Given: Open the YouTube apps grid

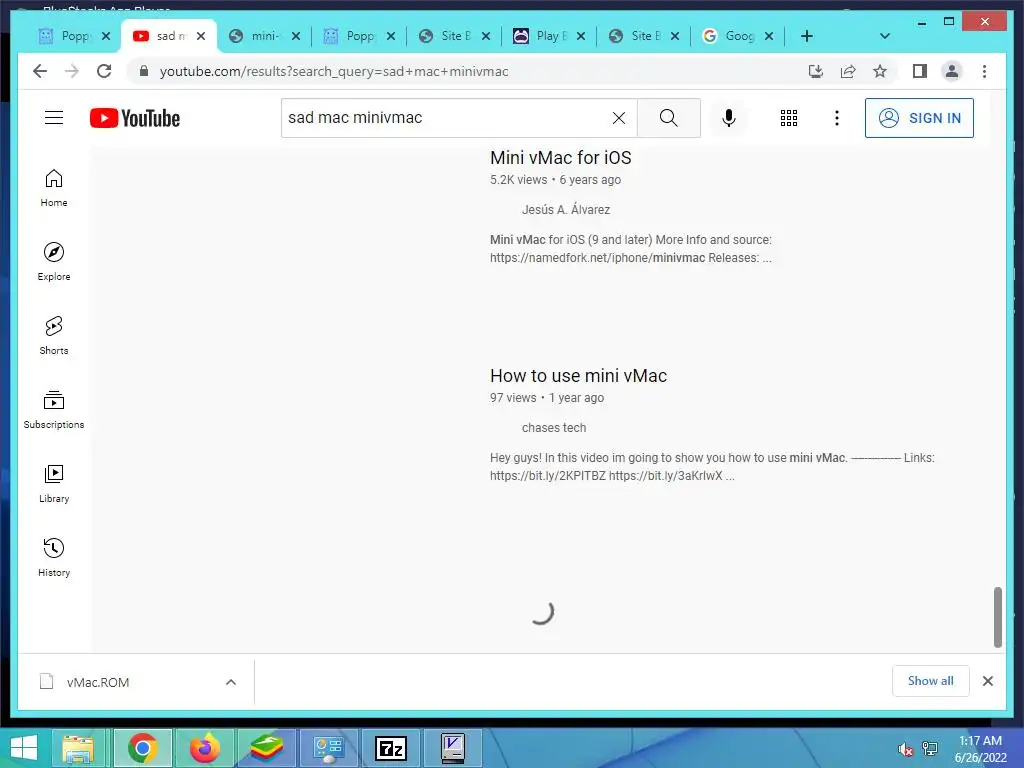Looking at the screenshot, I should 789,118.
